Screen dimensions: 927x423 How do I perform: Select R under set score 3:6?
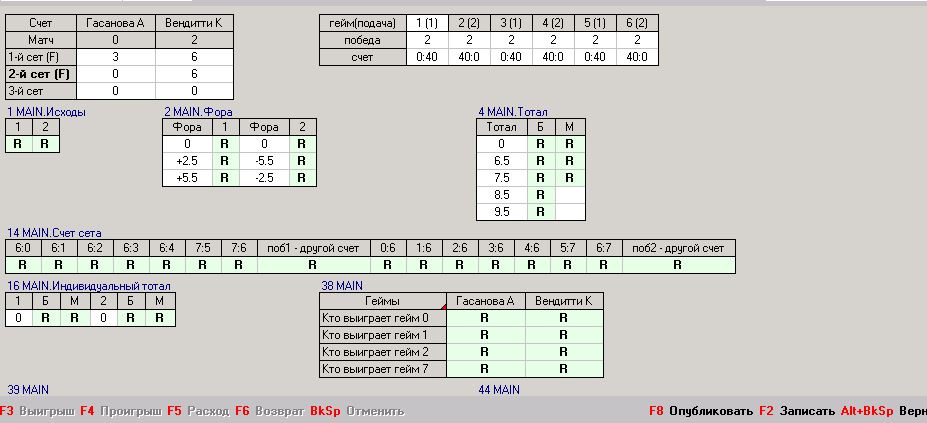pos(495,265)
